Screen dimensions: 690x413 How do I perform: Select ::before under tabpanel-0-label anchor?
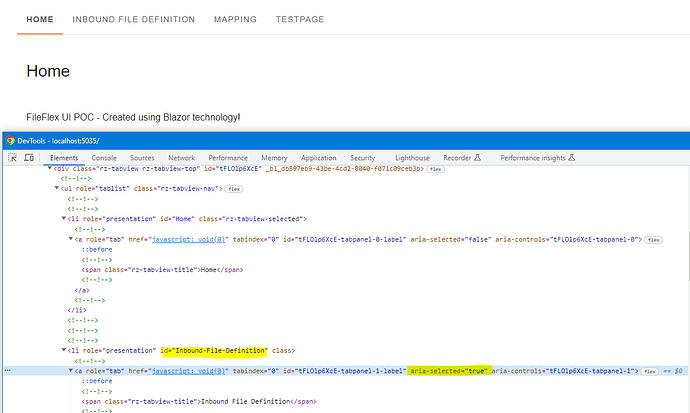coord(97,249)
